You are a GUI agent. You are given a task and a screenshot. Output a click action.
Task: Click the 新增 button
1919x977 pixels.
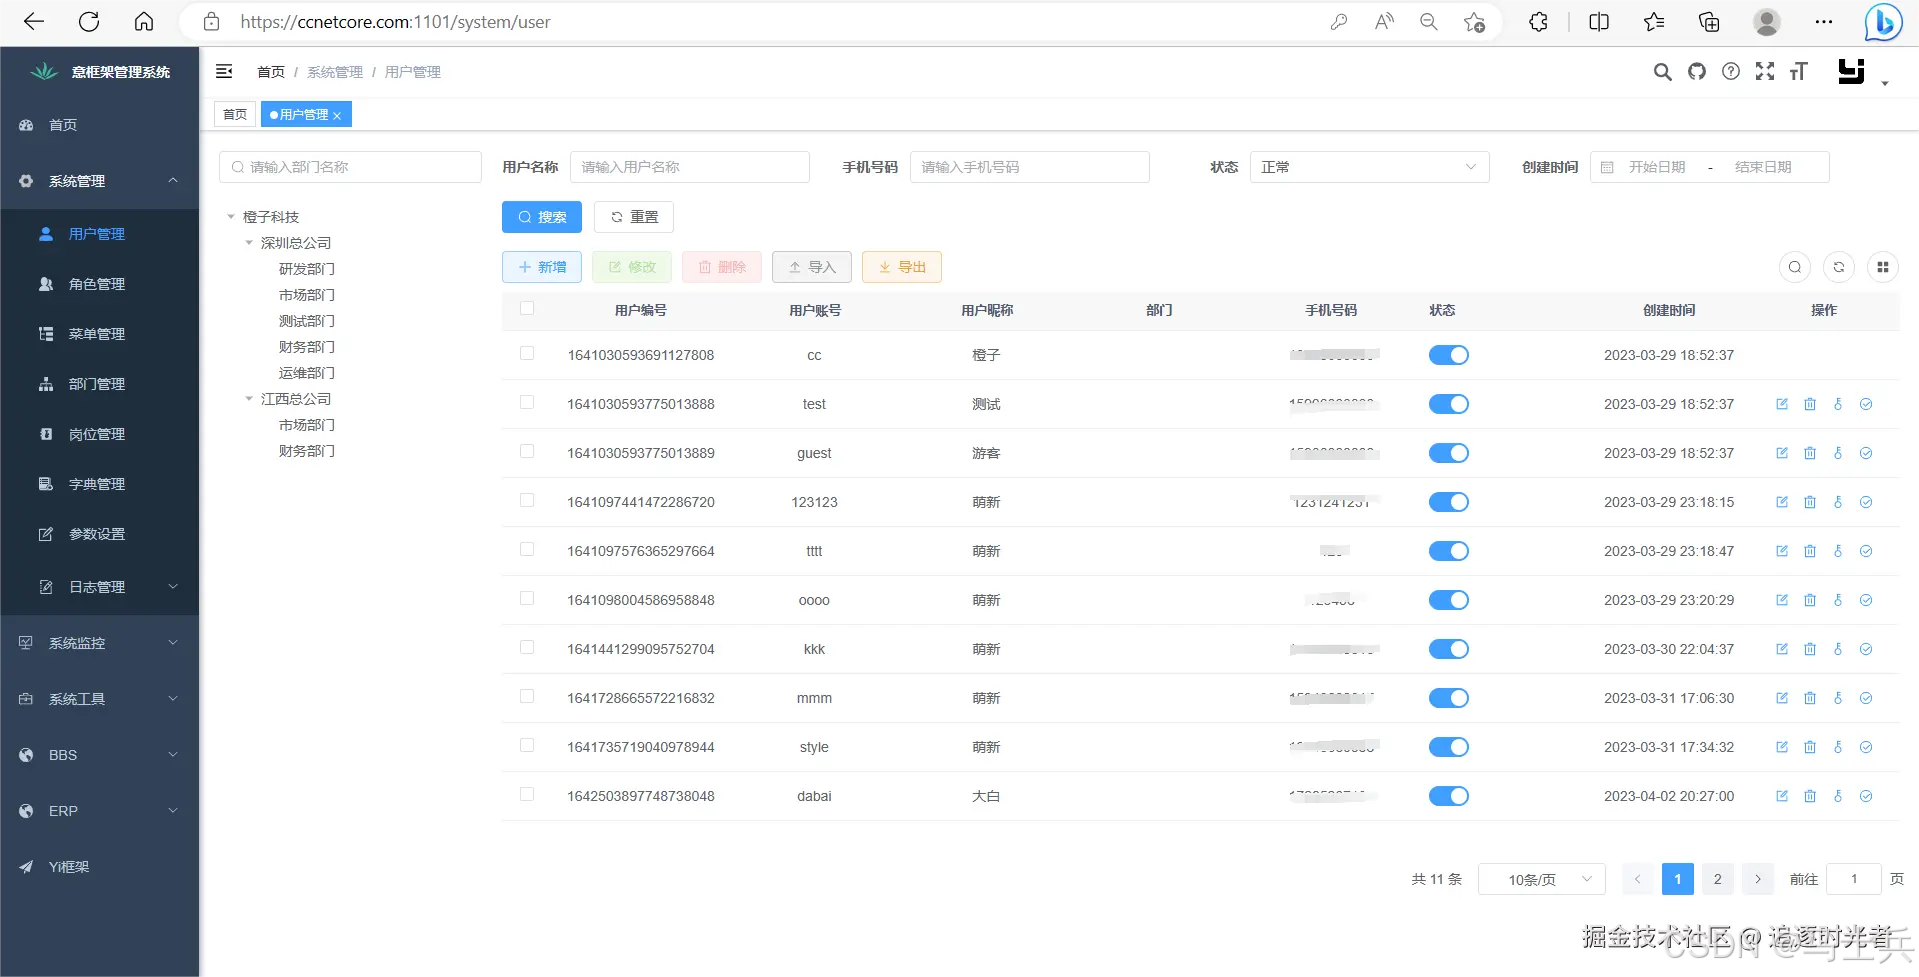coord(542,267)
